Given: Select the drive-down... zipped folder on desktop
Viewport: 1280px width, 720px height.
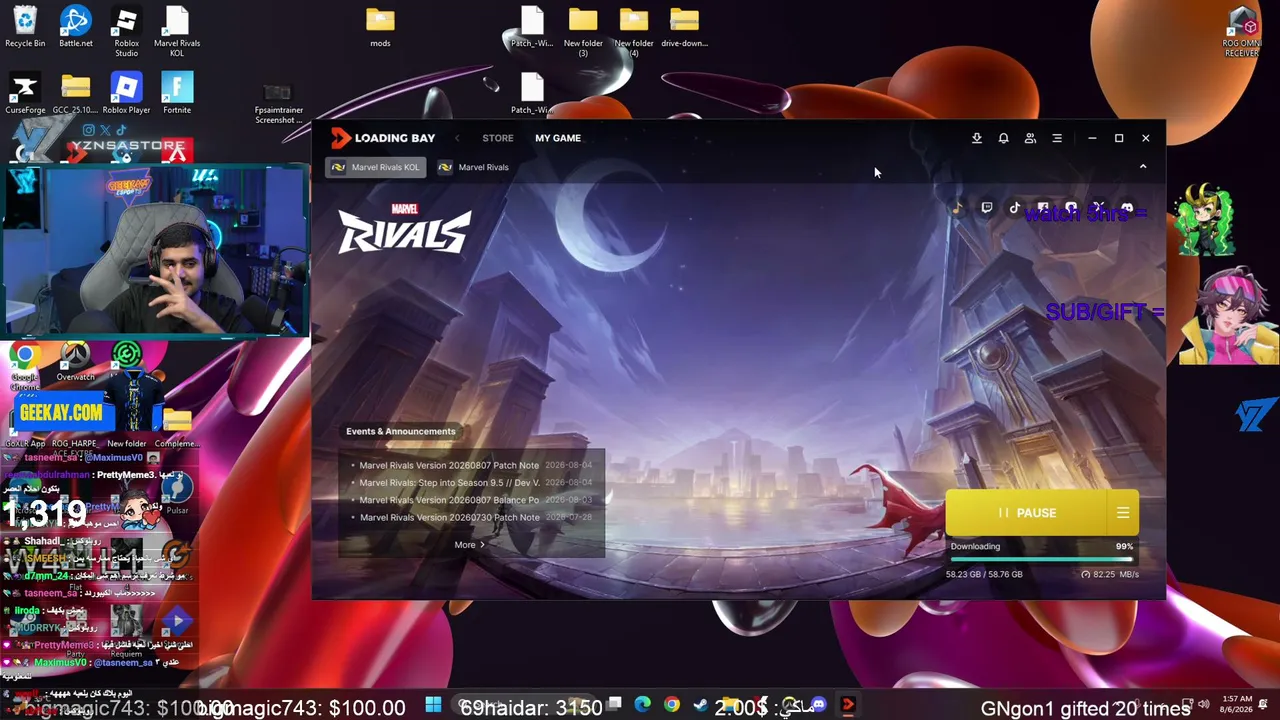Looking at the screenshot, I should click(x=684, y=27).
